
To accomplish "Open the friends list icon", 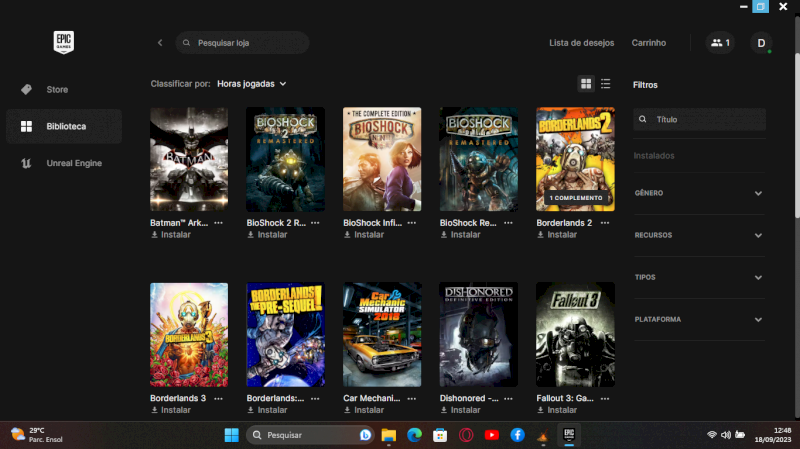I will [719, 43].
